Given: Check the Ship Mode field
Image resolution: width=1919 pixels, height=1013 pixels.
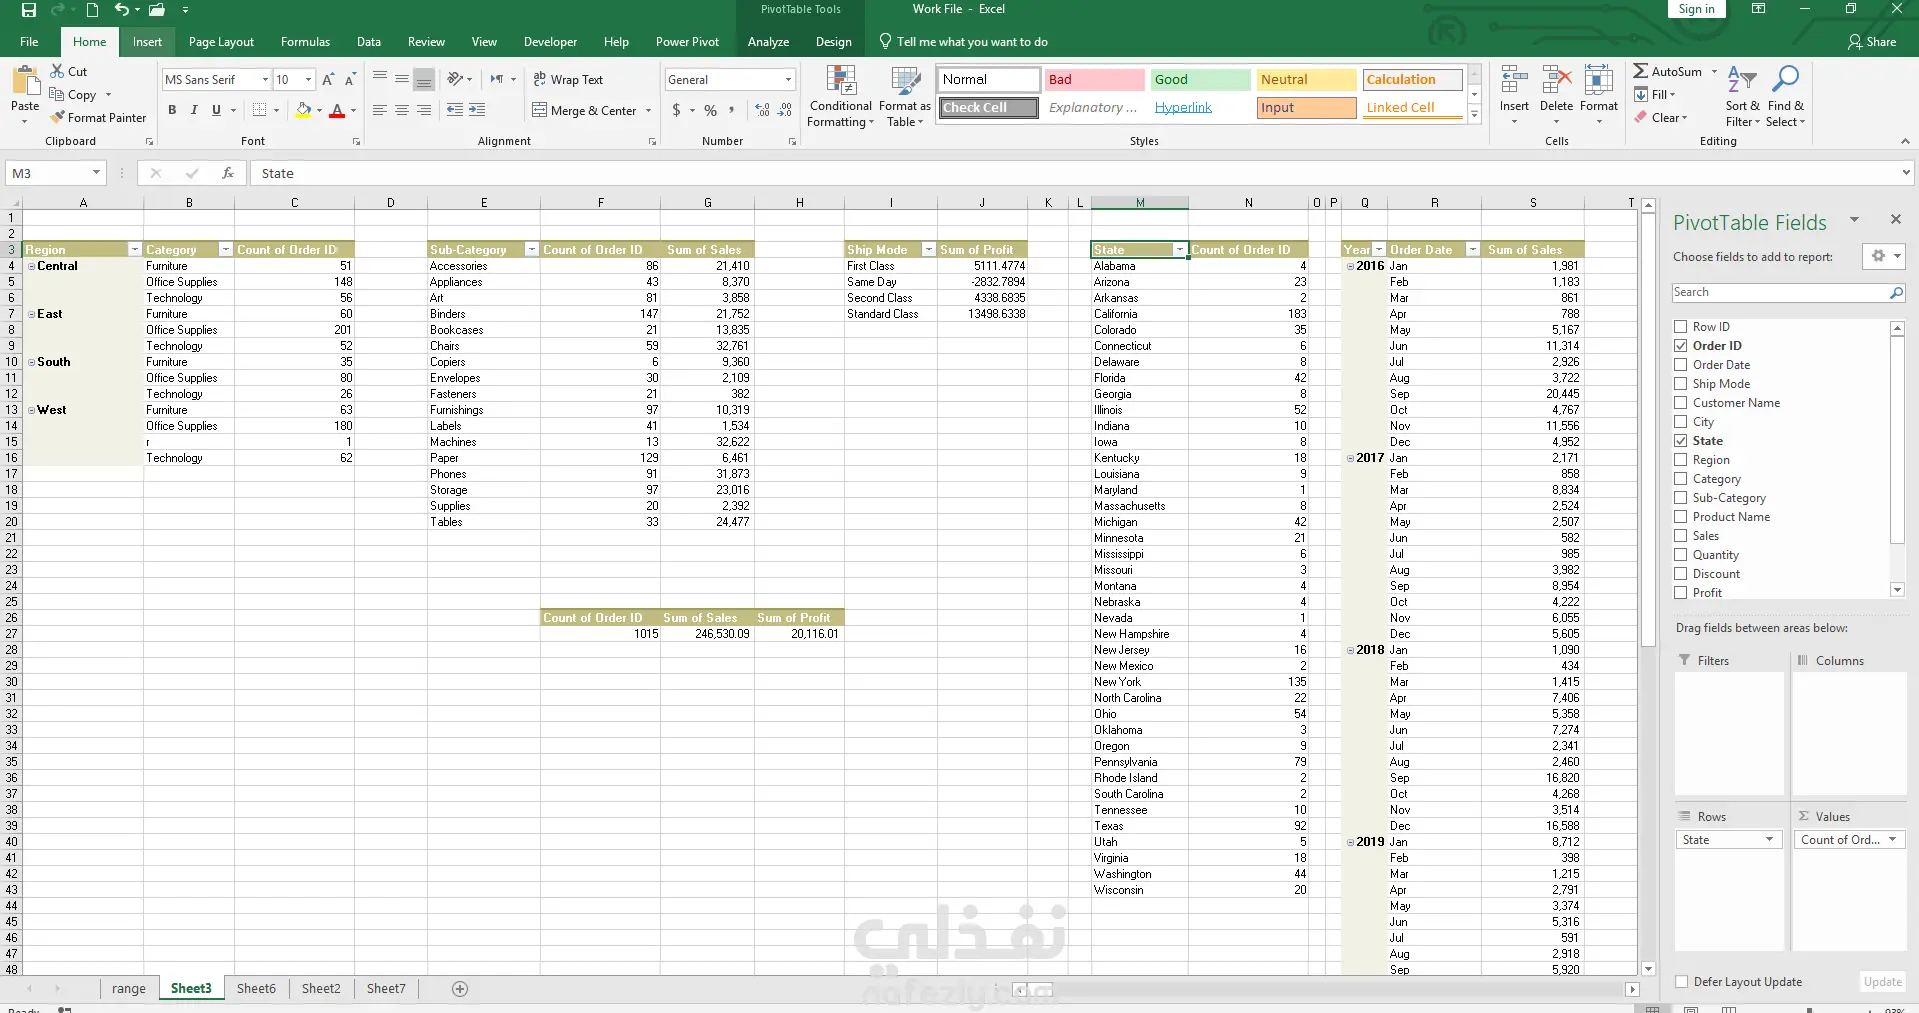Looking at the screenshot, I should click(1681, 383).
